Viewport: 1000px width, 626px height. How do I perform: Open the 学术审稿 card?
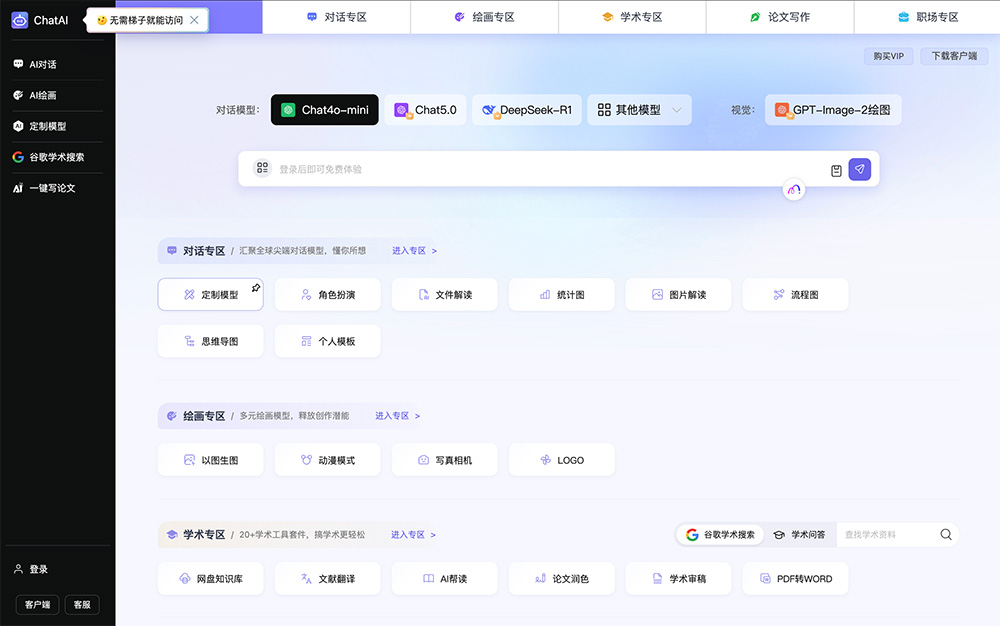679,579
